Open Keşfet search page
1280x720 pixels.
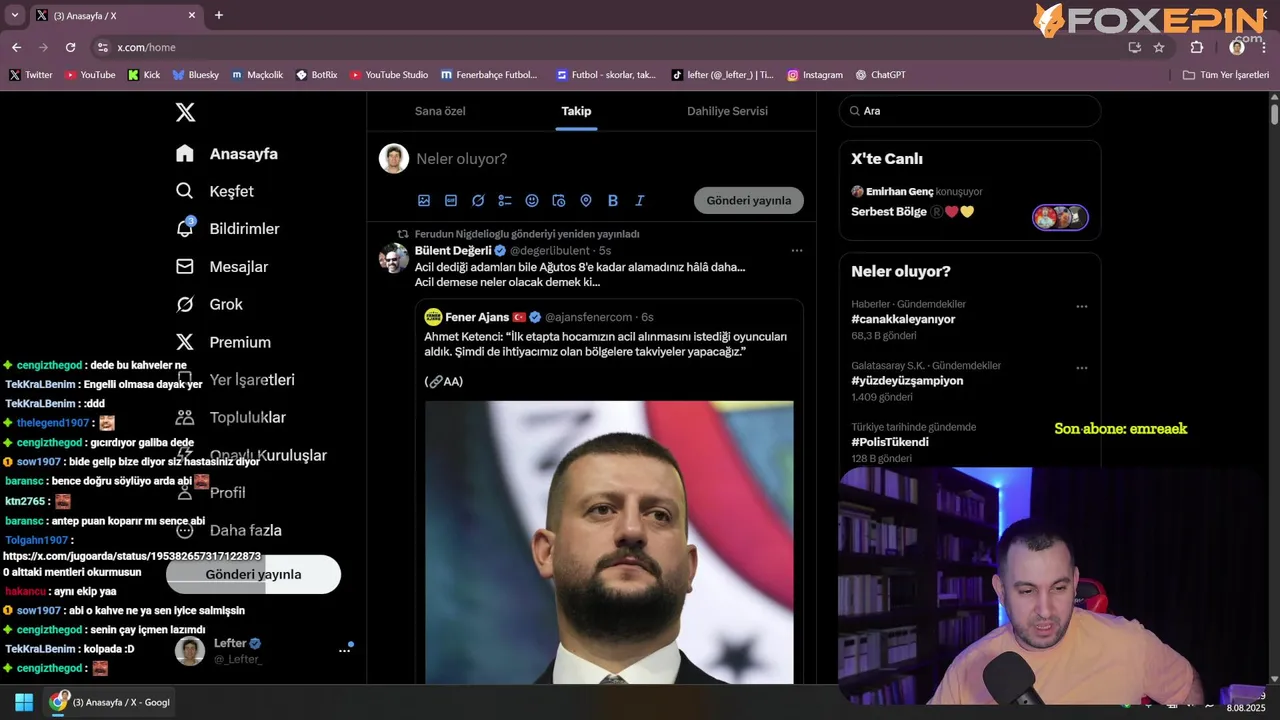click(215, 191)
